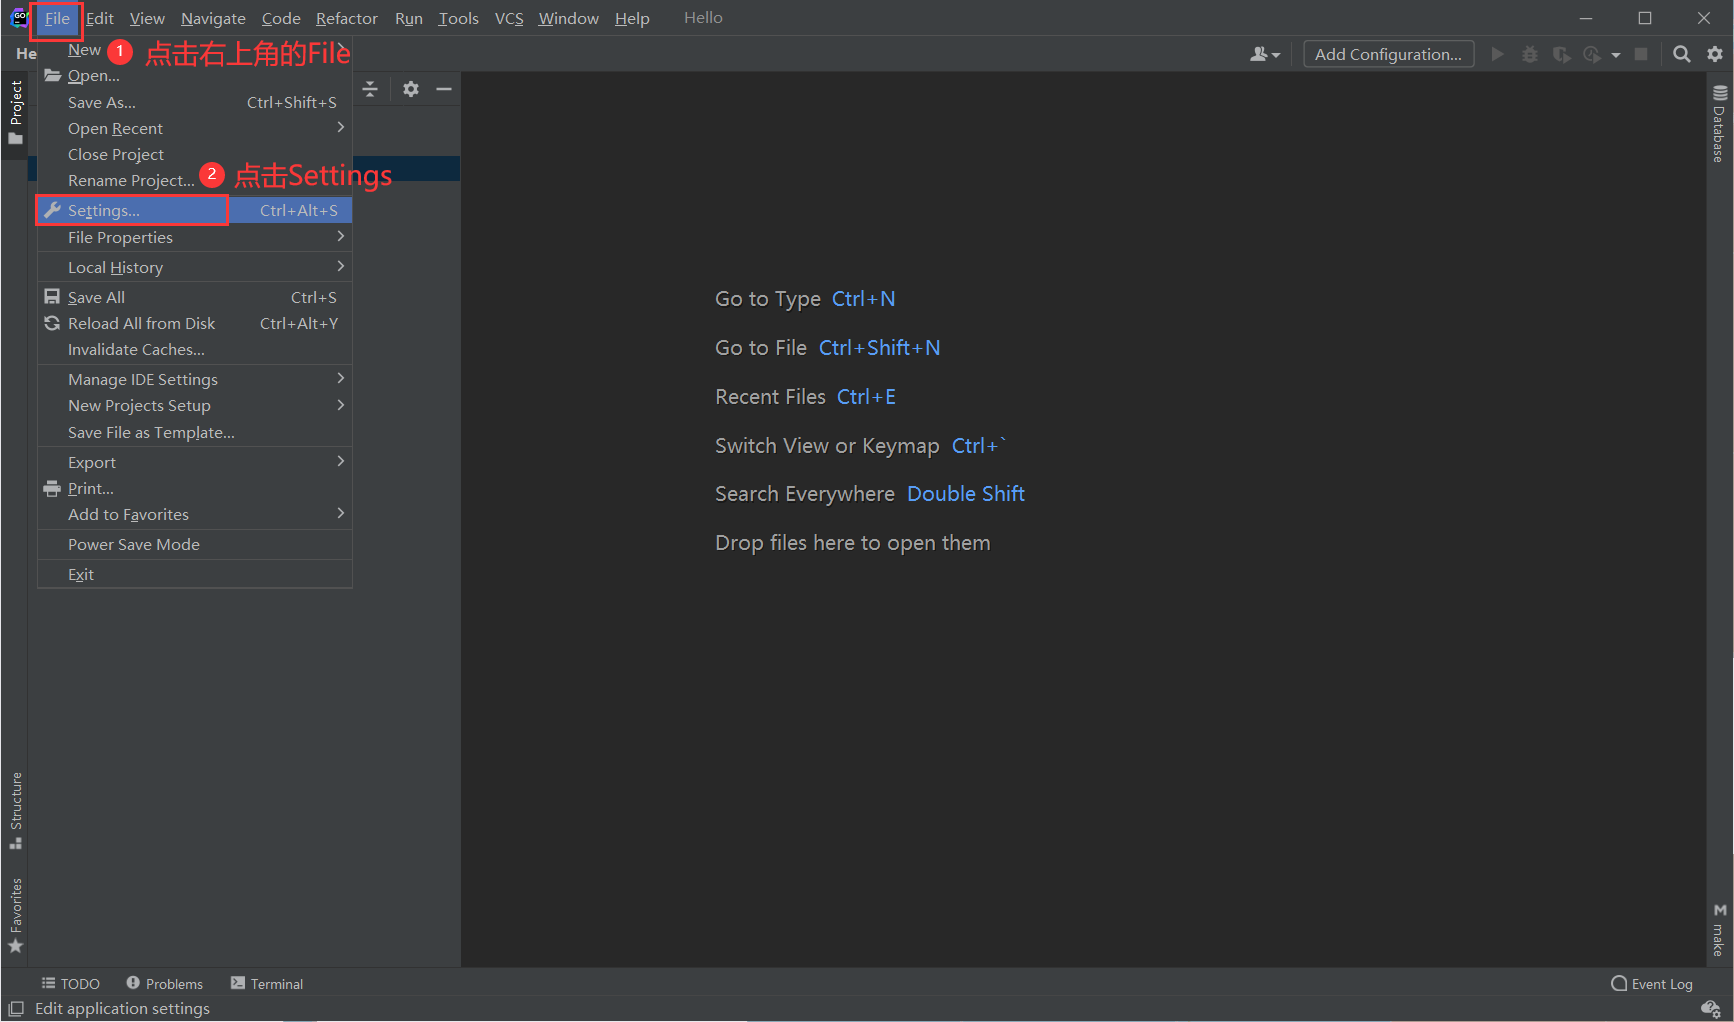Viewport: 1734px width, 1022px height.
Task: Open the Problems tool window
Action: click(164, 984)
